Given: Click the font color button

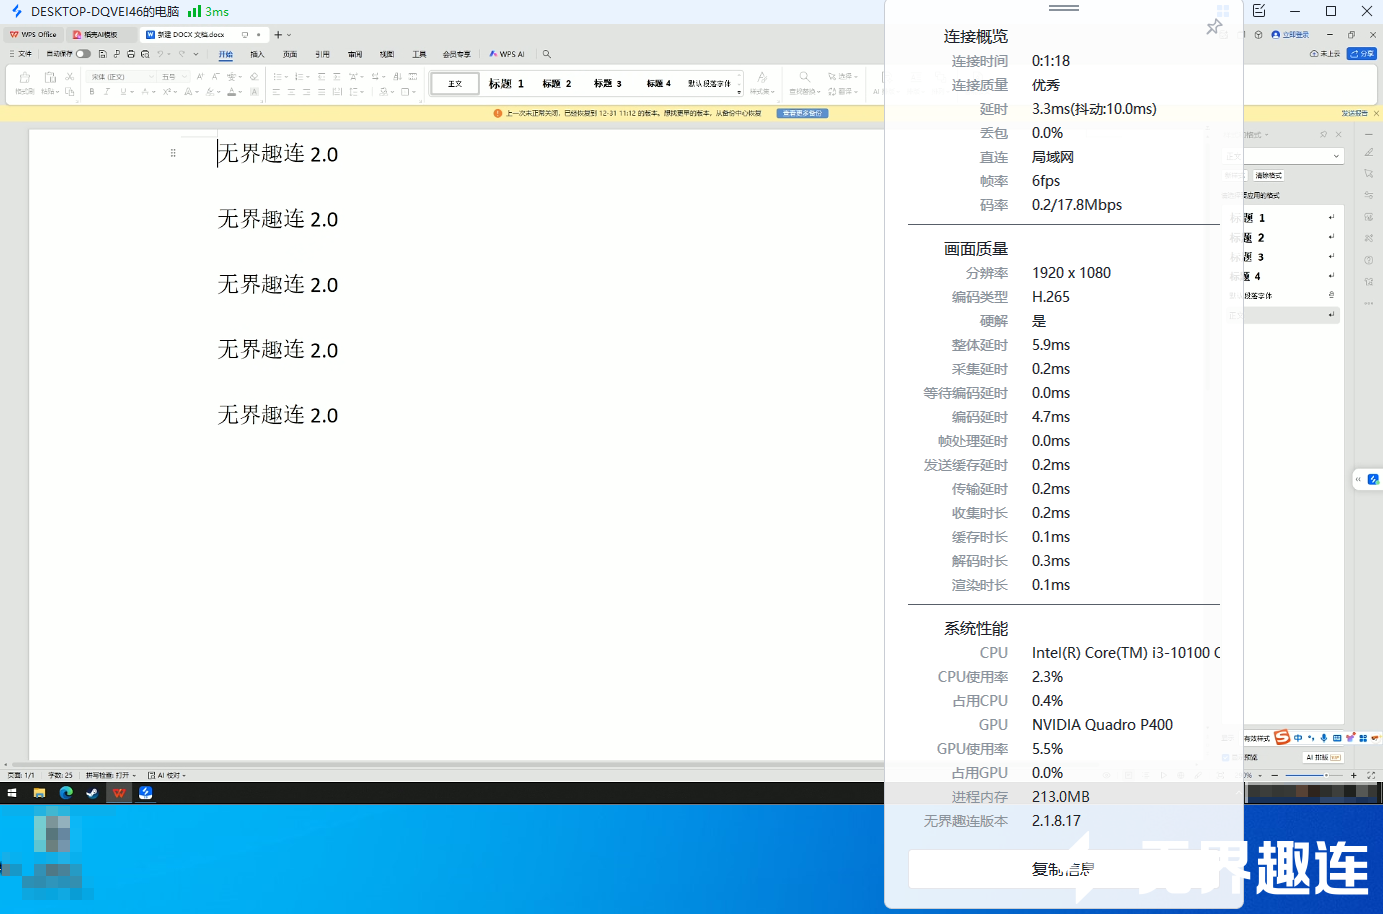Looking at the screenshot, I should coord(231,92).
